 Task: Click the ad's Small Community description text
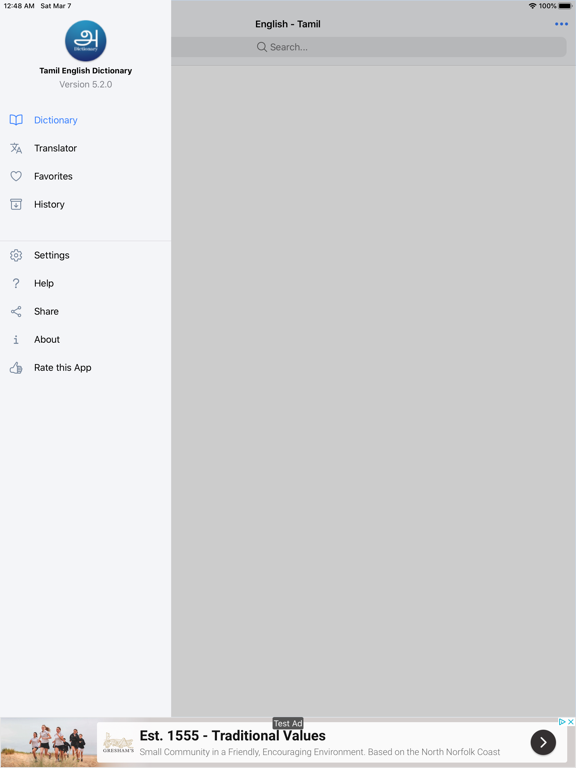[320, 752]
